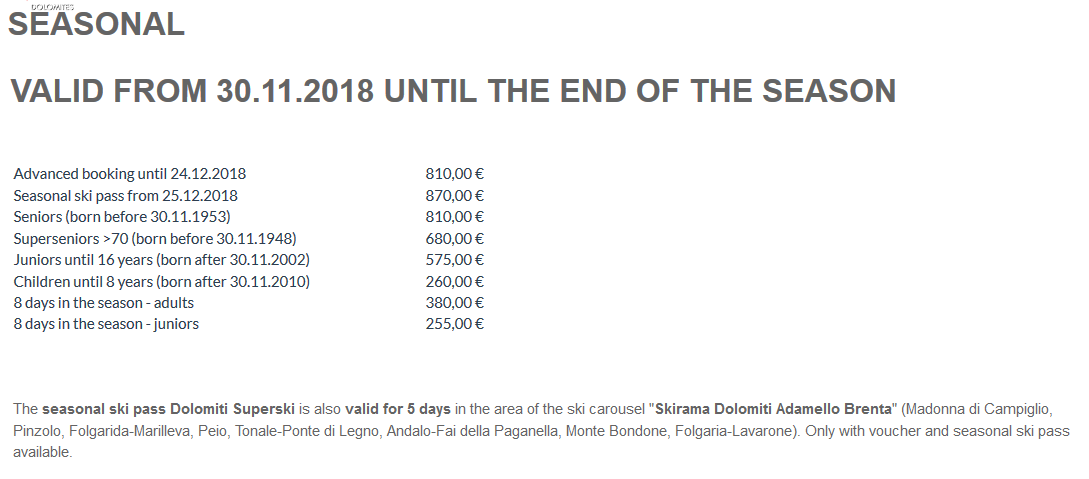Click the 8 days in season juniors label
1089x479 pixels.
pyautogui.click(x=106, y=323)
